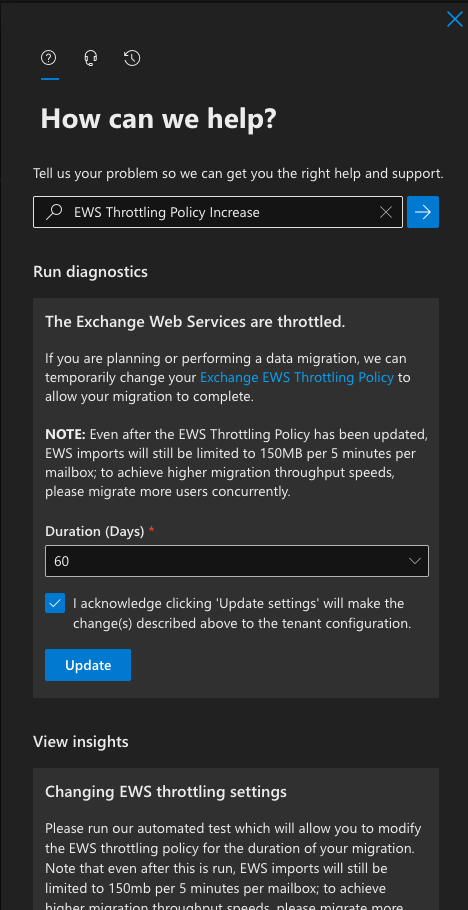The image size is (468, 910).
Task: Click the magnifier icon in search box
Action: 54,212
